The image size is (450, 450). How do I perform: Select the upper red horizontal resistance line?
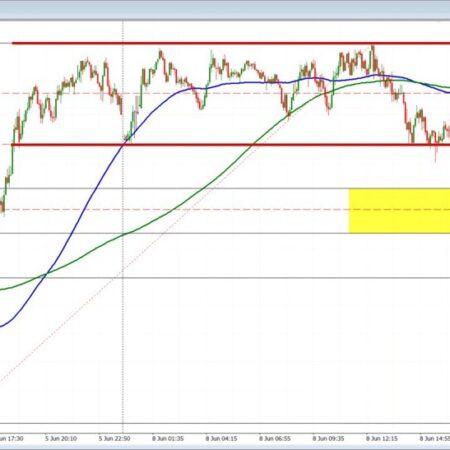[x=231, y=43]
